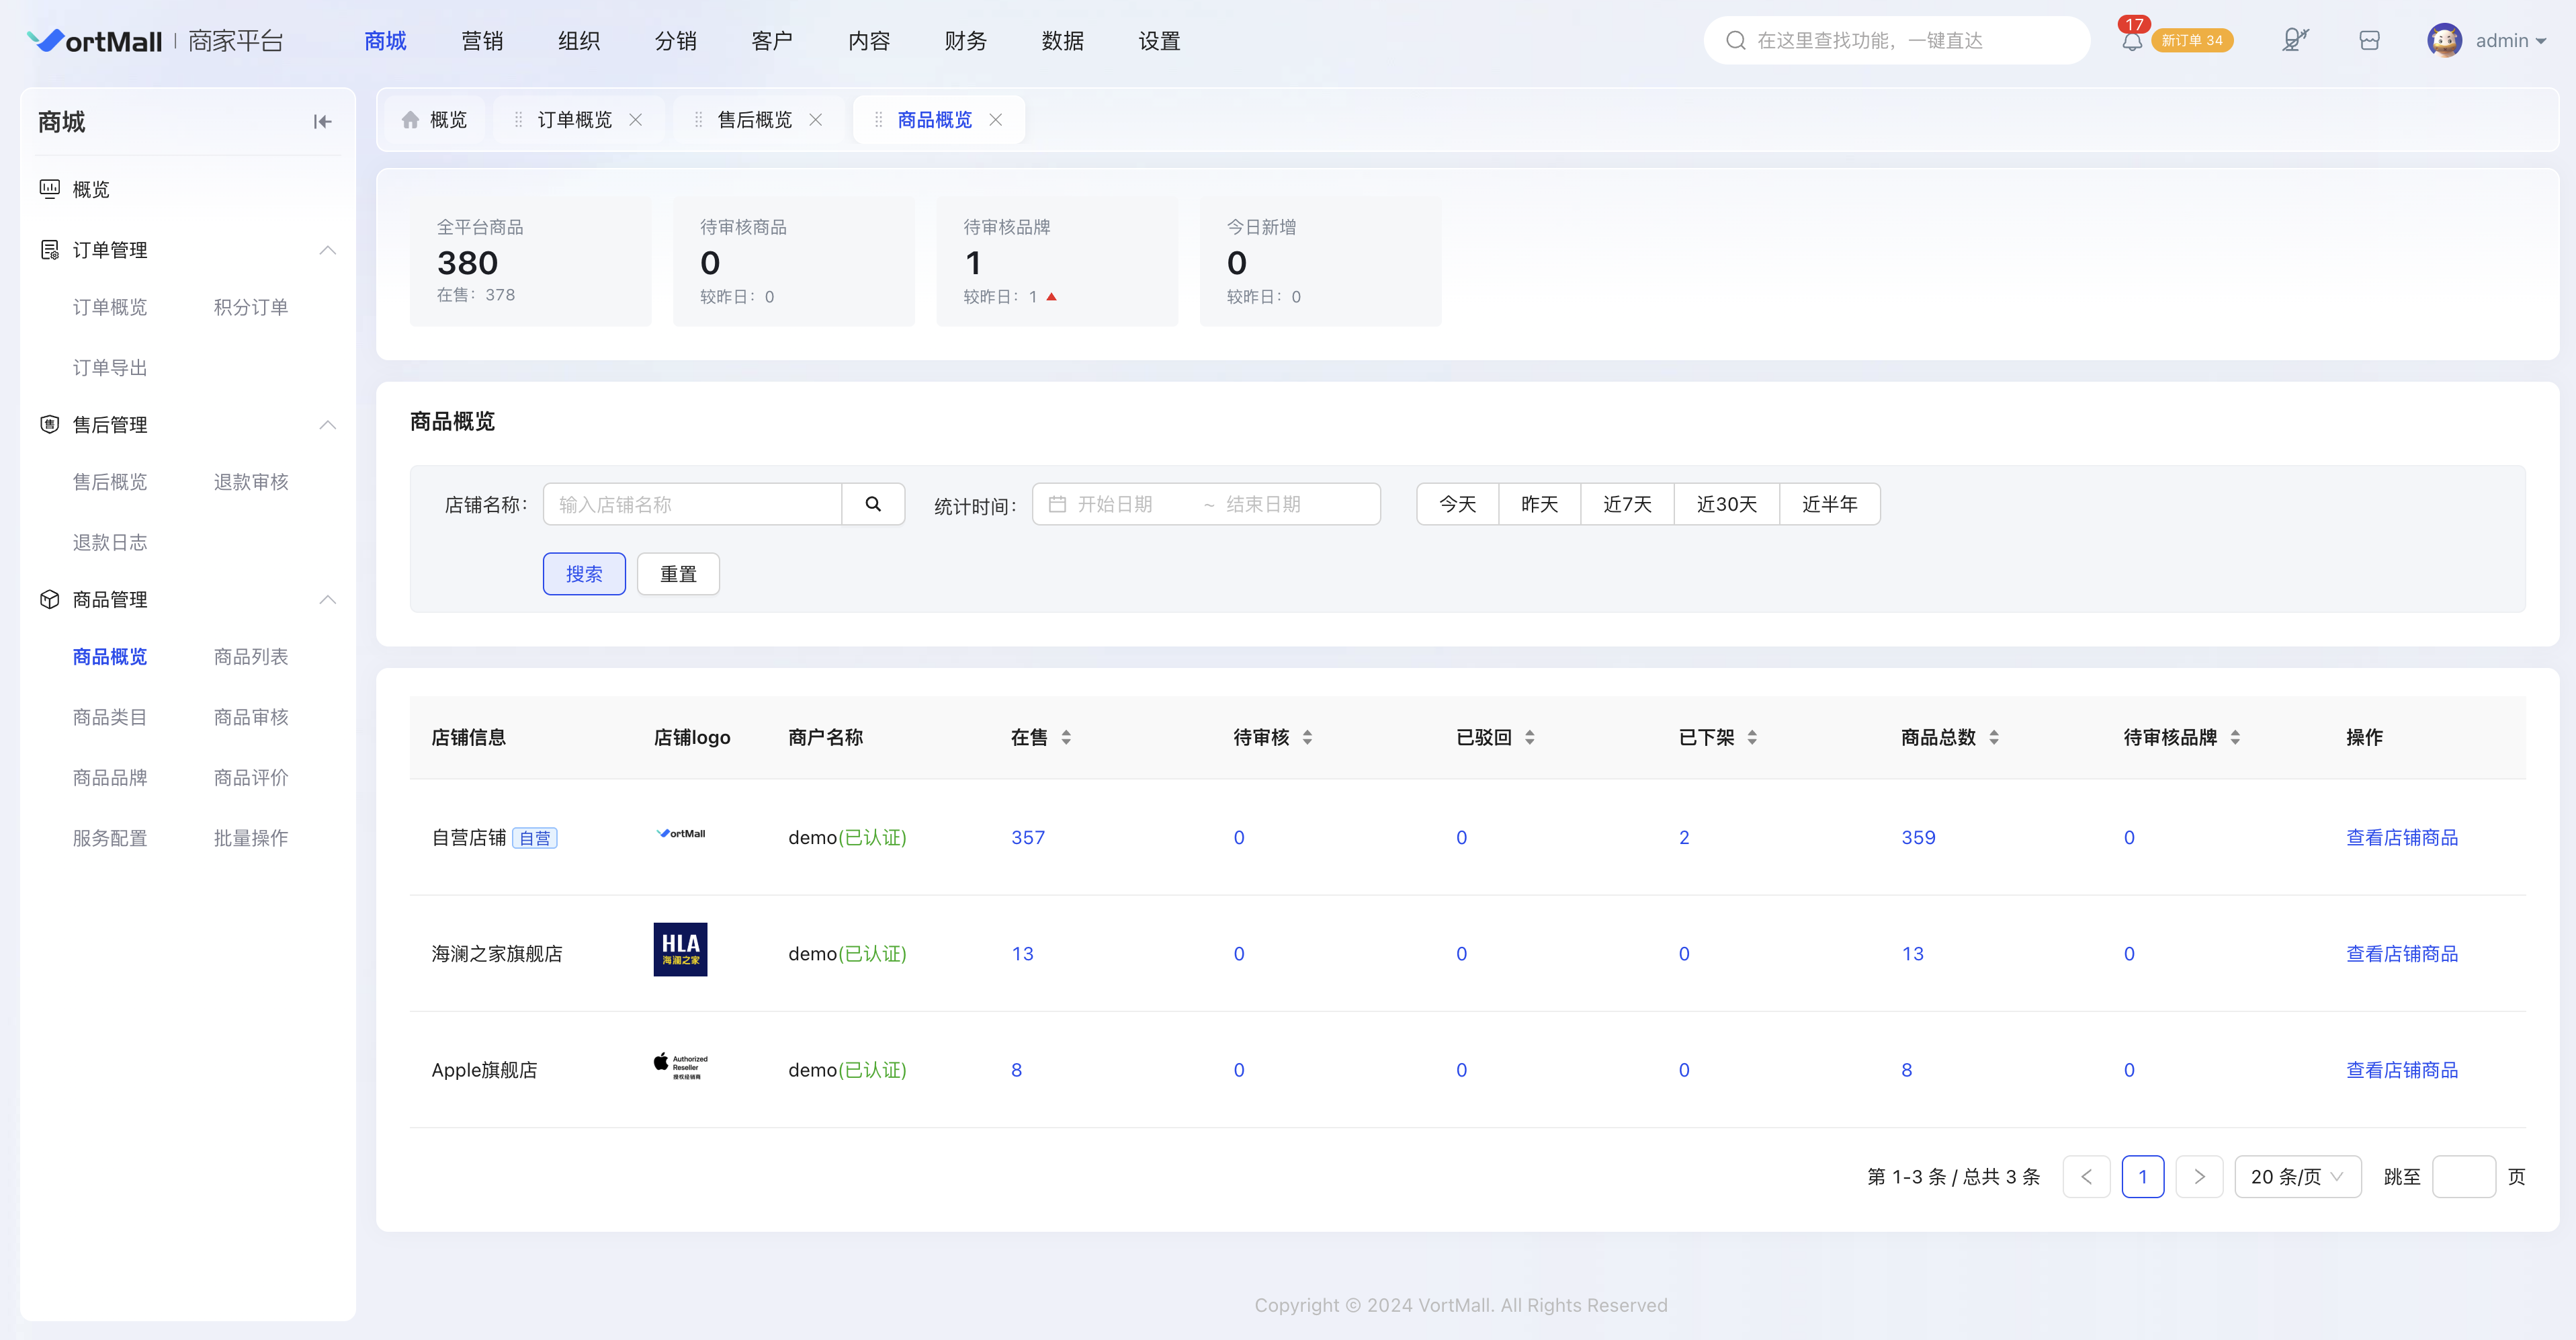Focus the global function search box
Screen dimensions: 2576x1340
[1897, 40]
